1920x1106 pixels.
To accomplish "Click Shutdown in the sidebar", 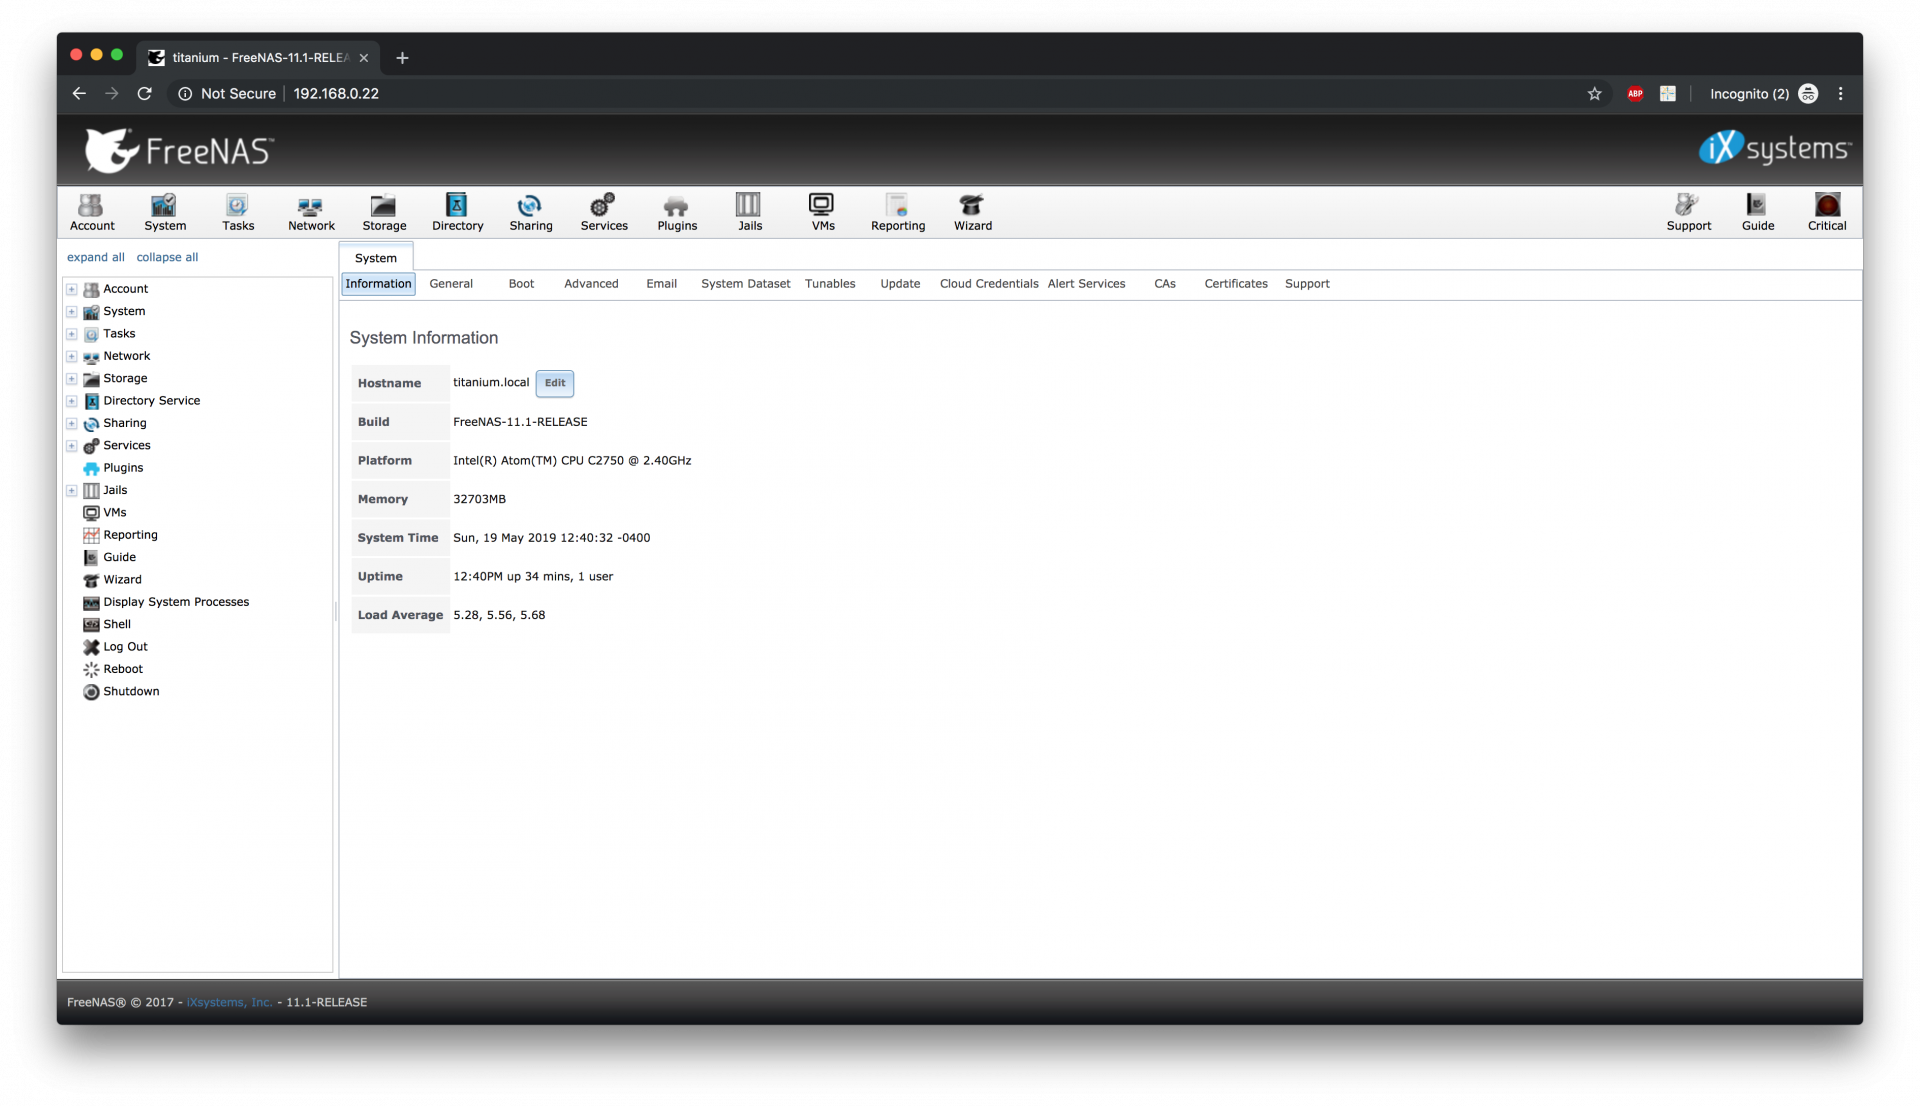I will coord(131,692).
